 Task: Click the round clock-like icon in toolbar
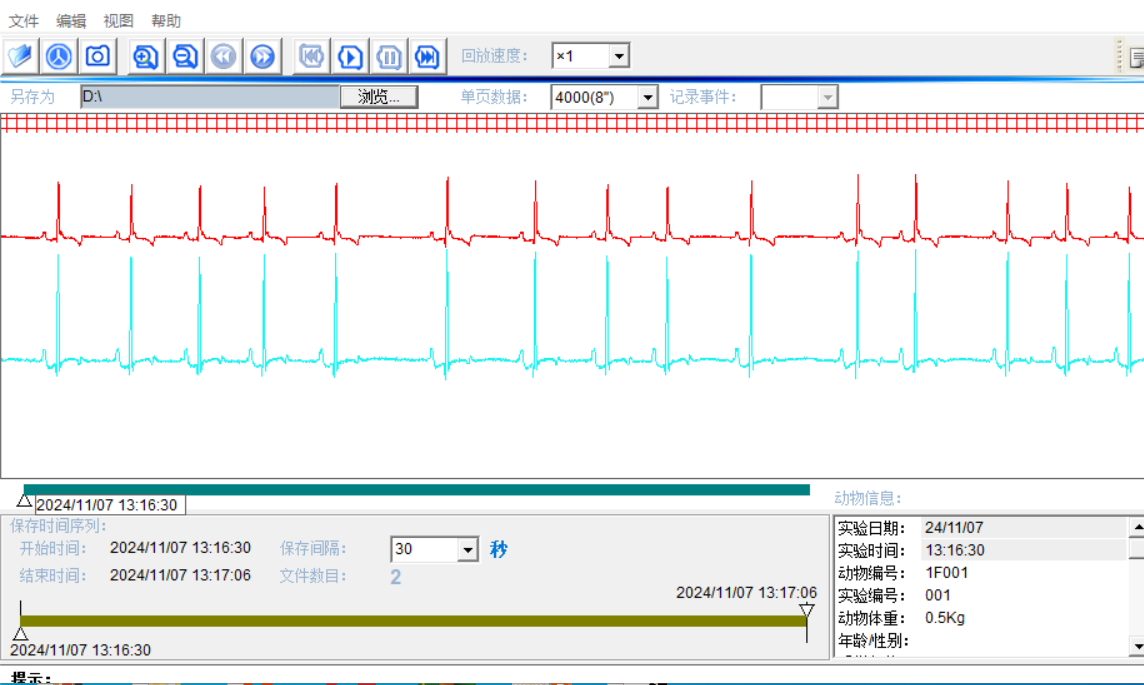click(x=59, y=56)
